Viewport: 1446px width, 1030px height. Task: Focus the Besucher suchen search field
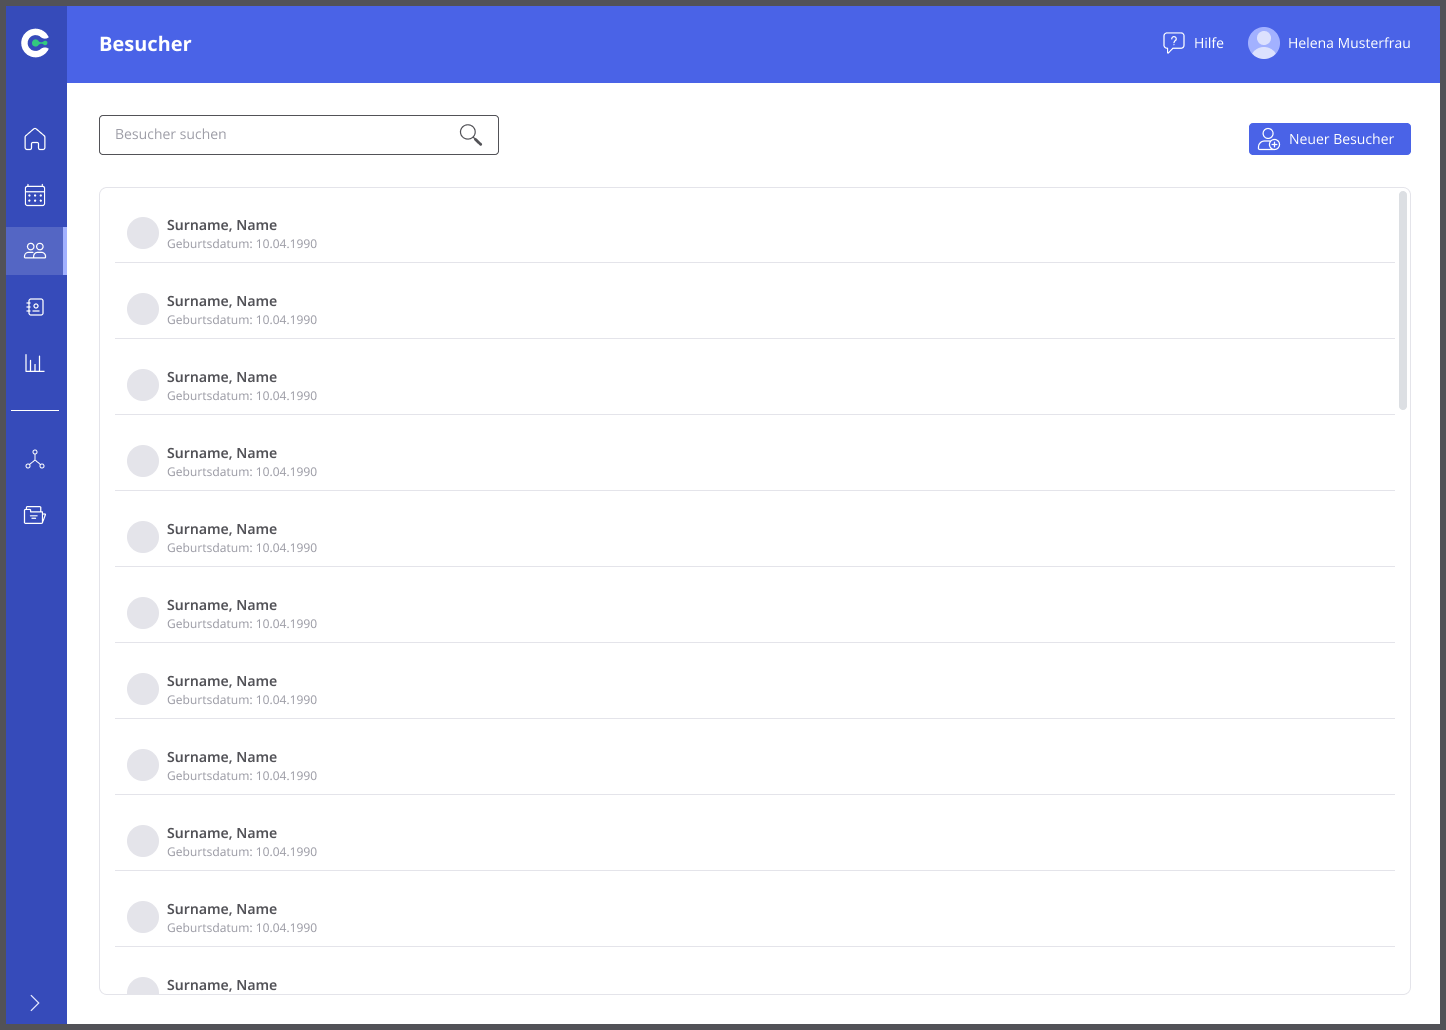pos(299,135)
